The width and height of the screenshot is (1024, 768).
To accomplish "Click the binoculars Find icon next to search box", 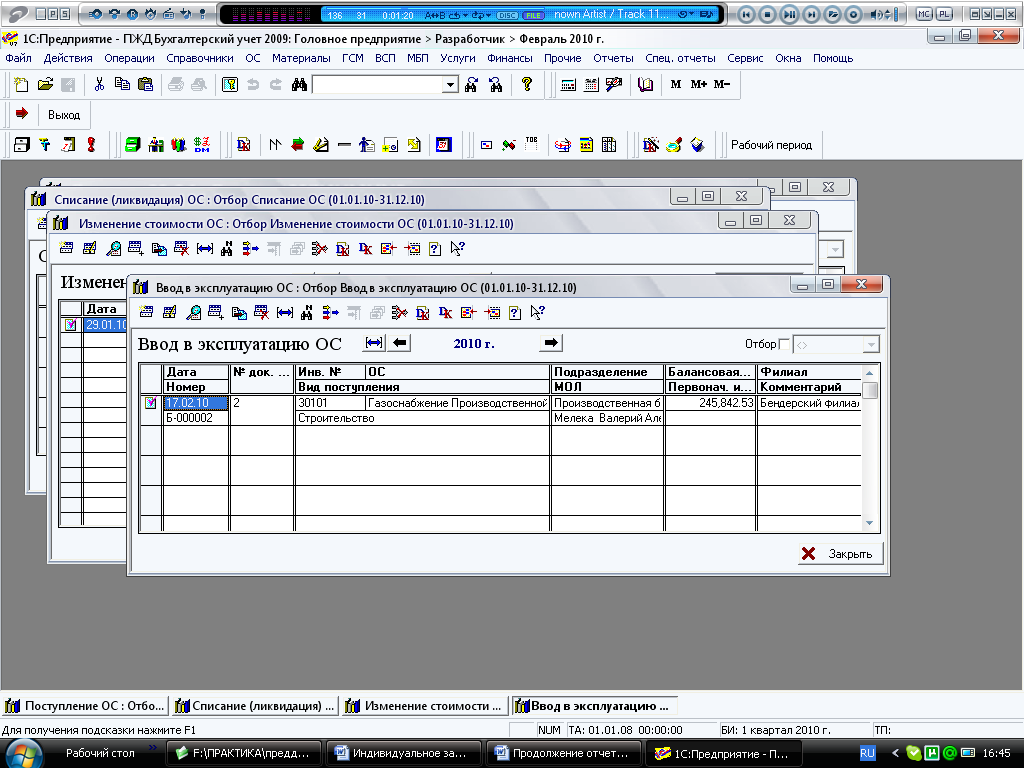I will click(x=299, y=84).
